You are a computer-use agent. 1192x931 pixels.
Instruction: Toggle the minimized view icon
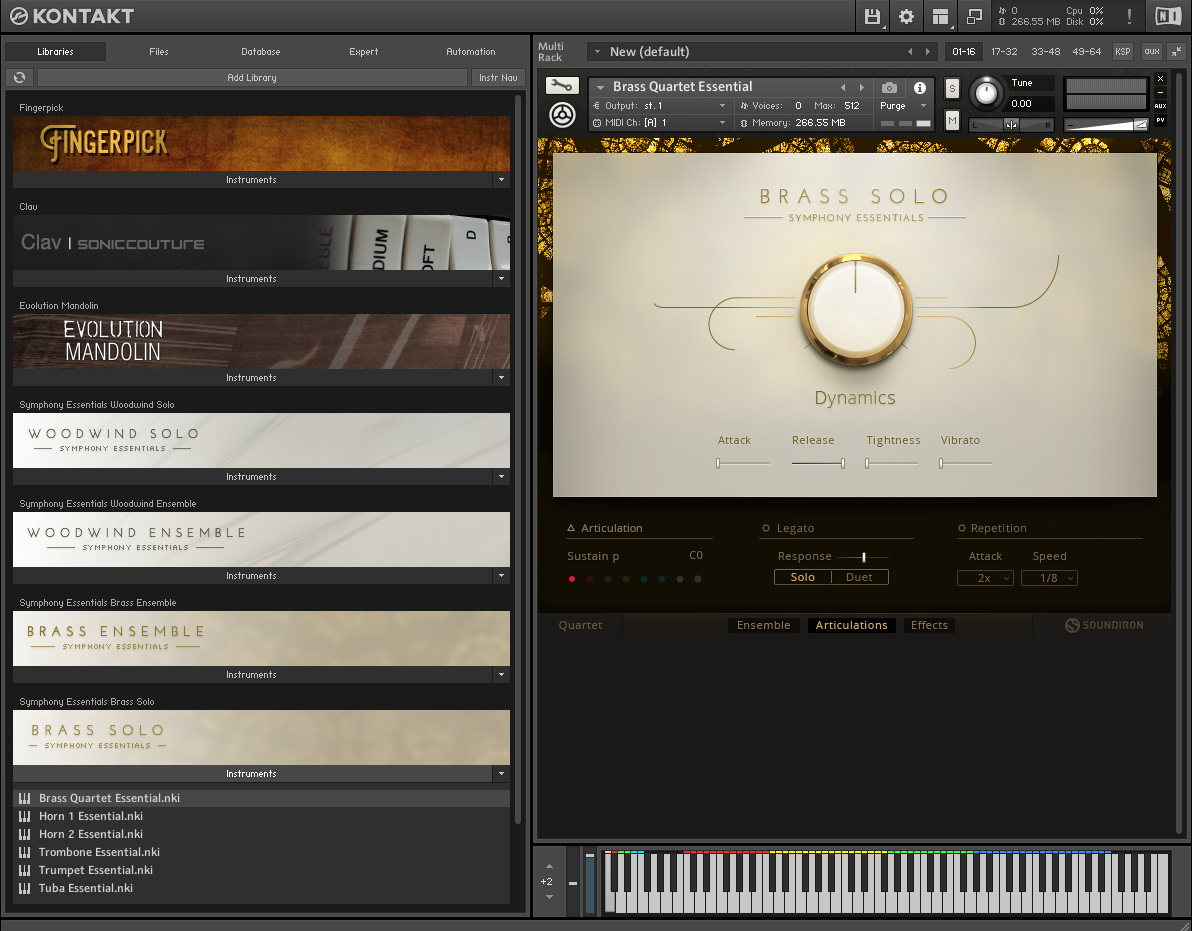[974, 16]
